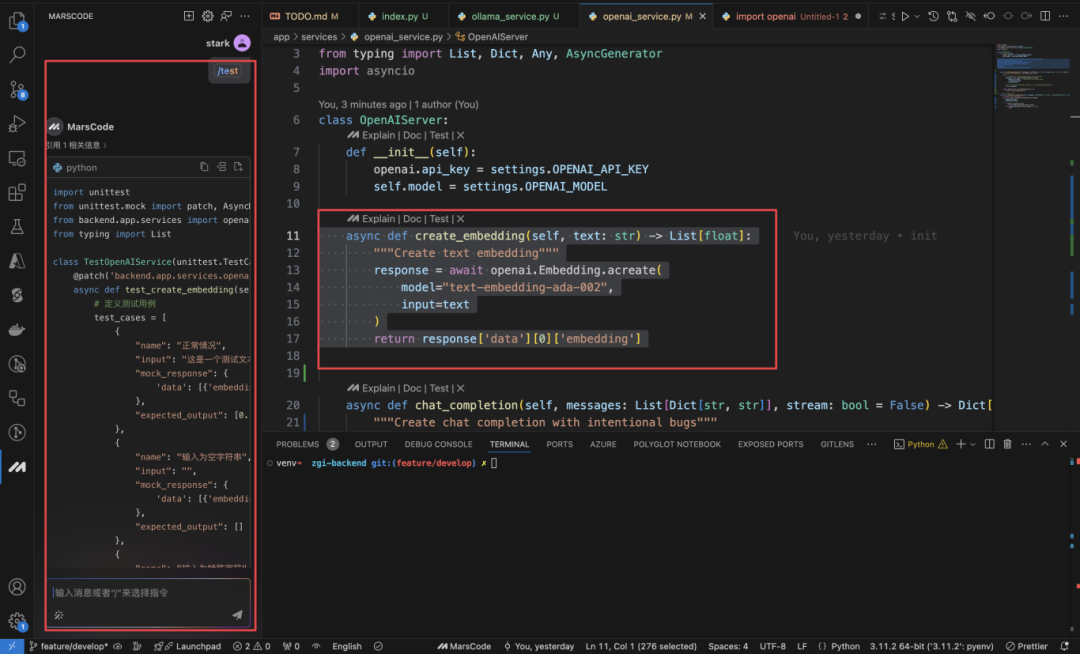This screenshot has width=1080, height=654.
Task: Split the editor to the right
Action: pyautogui.click(x=1045, y=16)
